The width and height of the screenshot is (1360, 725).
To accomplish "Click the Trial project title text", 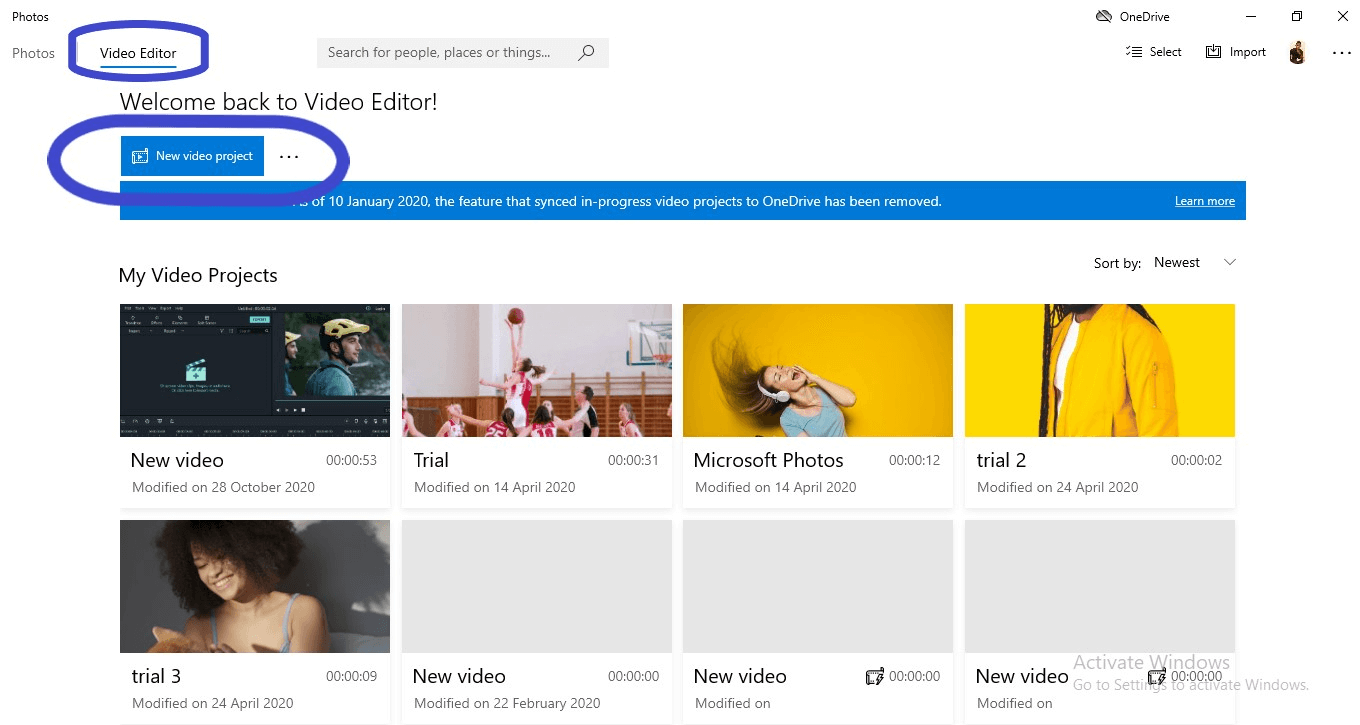I will (x=431, y=460).
